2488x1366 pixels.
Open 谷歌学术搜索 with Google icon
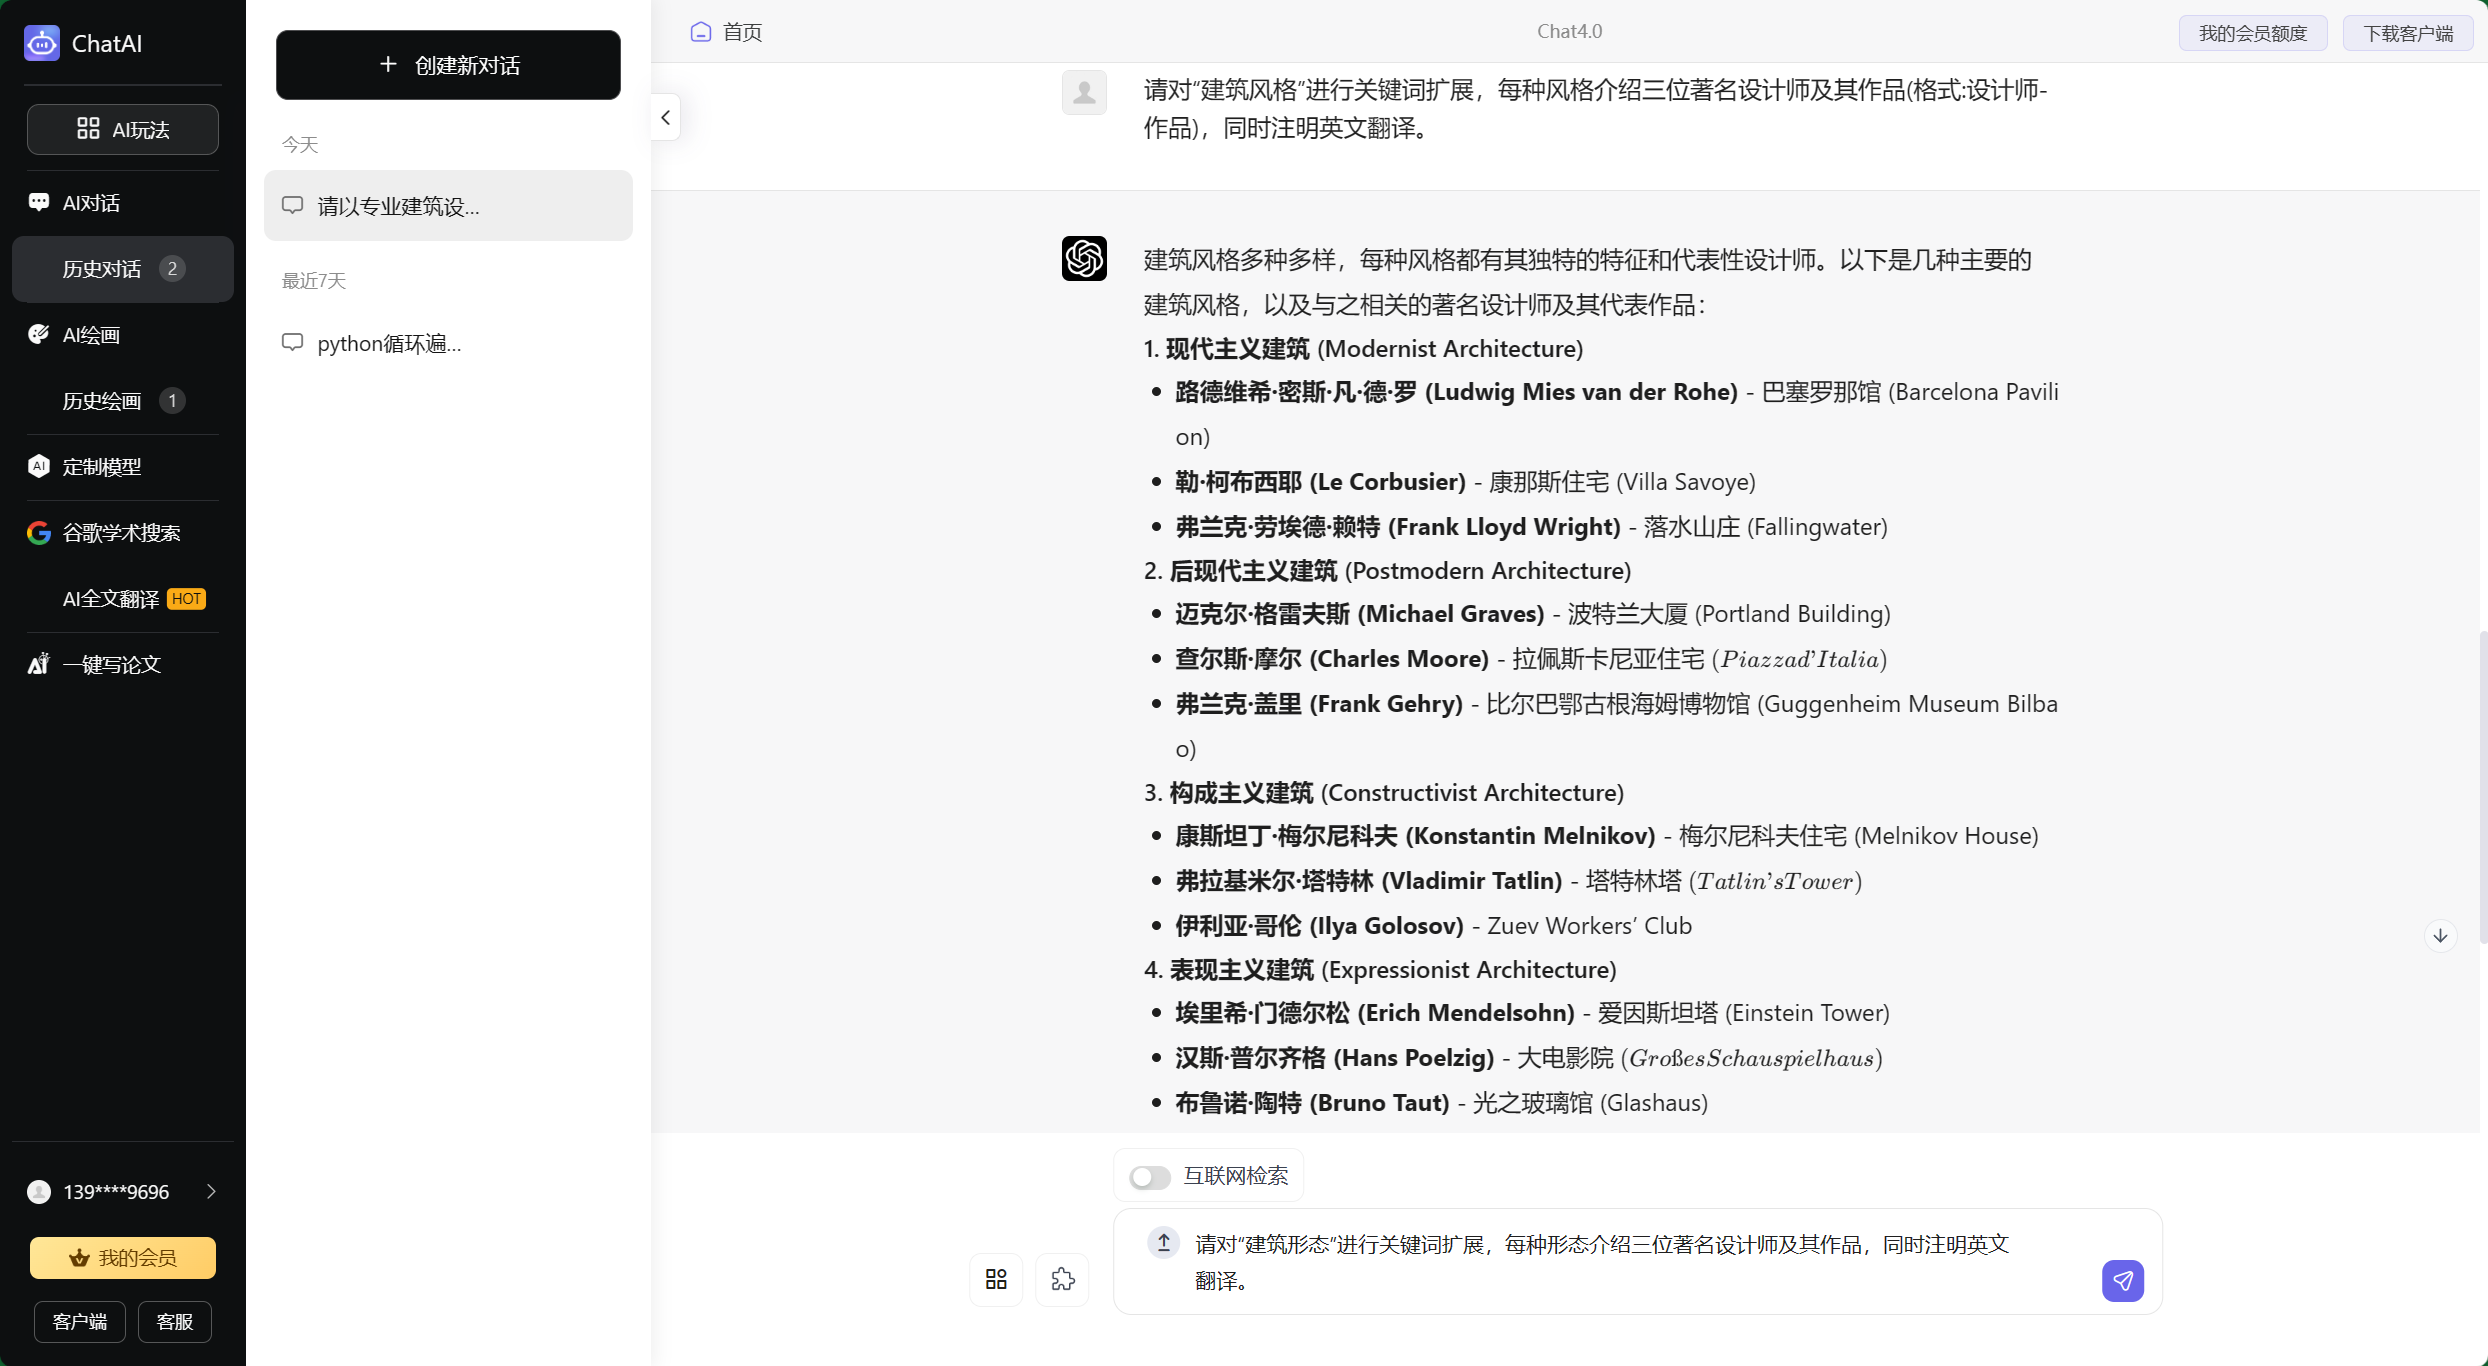pos(121,533)
